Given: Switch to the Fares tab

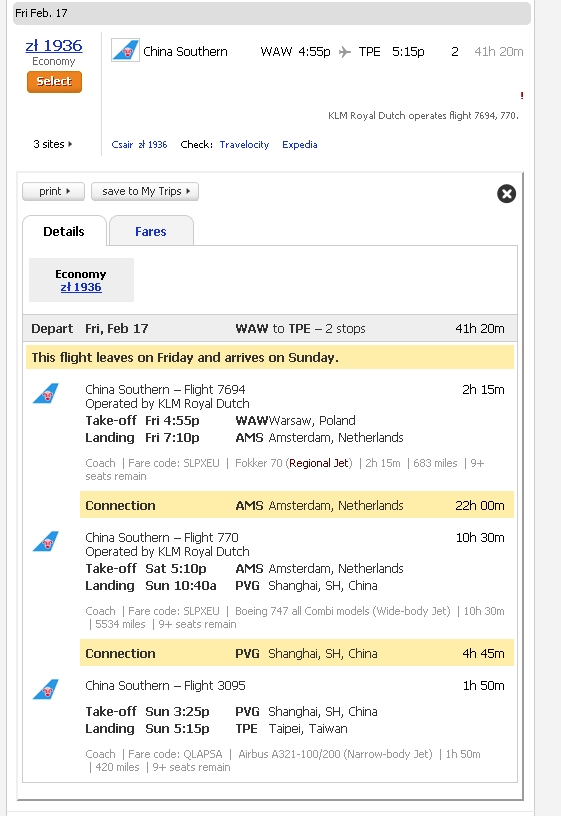Looking at the screenshot, I should click(151, 231).
